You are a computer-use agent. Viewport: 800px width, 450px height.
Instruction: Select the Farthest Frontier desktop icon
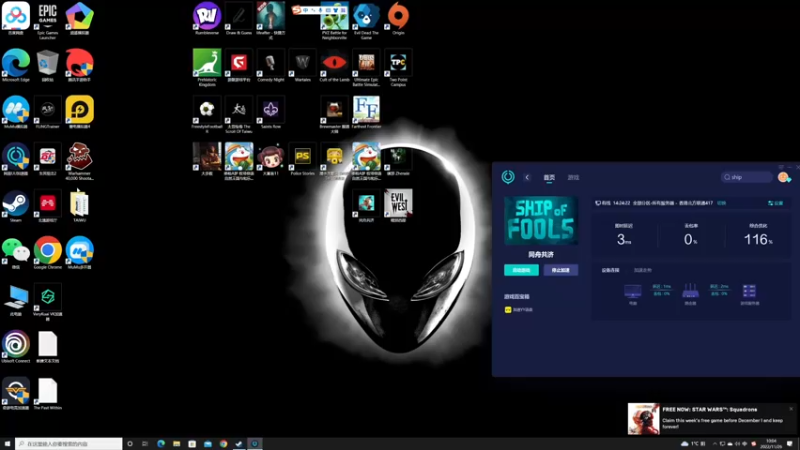click(x=366, y=113)
